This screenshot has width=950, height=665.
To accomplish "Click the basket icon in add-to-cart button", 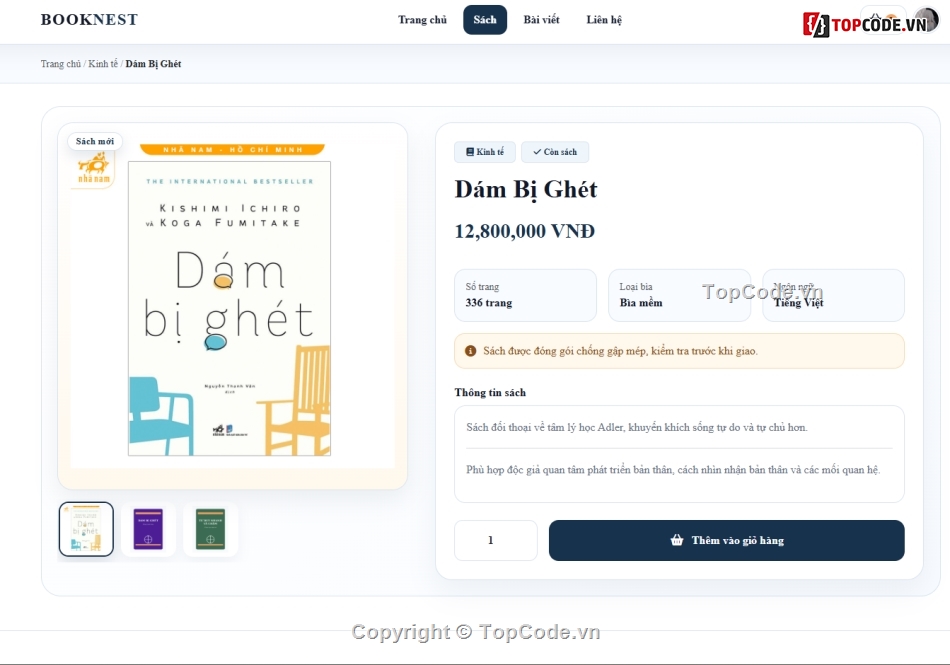I will click(x=677, y=540).
